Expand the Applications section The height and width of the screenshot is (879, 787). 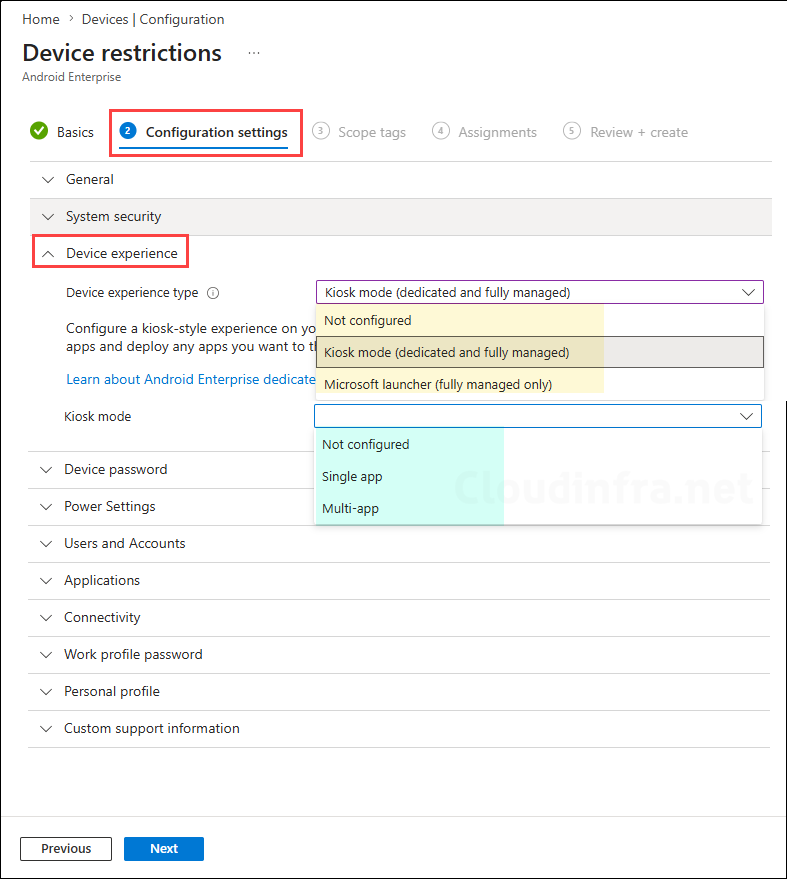399,580
